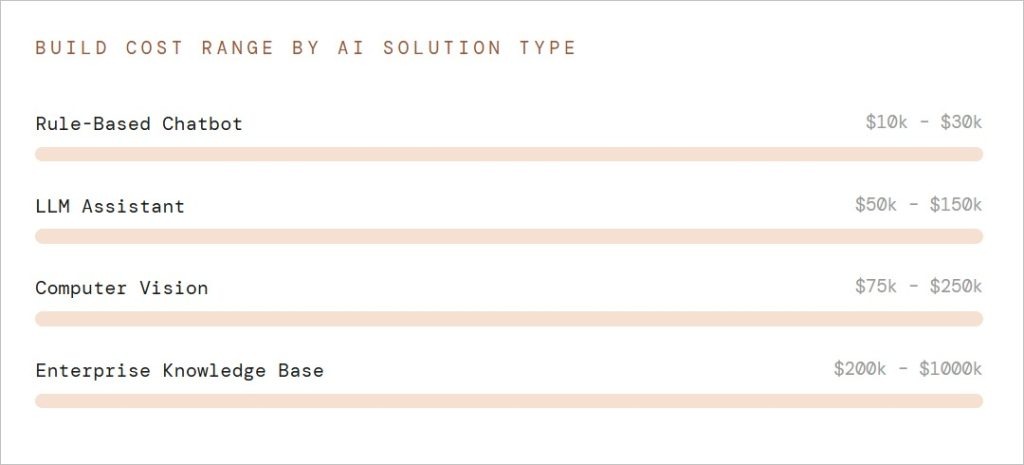1024x465 pixels.
Task: Click the $30k upper cost value
Action: click(x=961, y=122)
